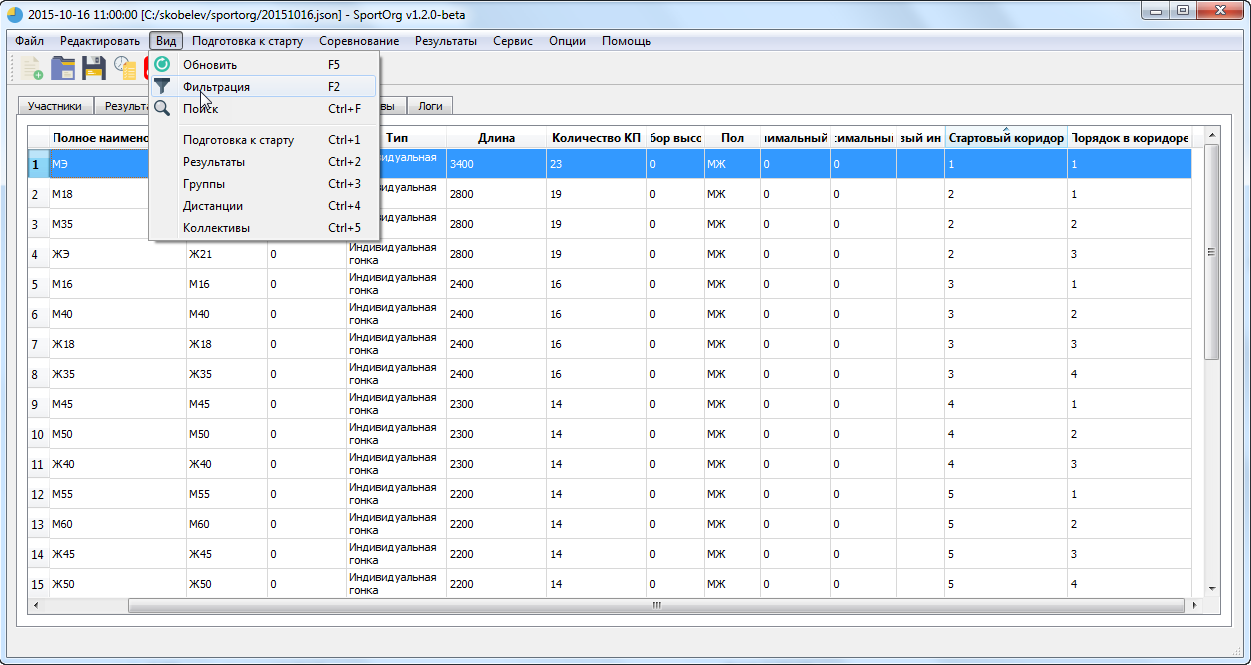Sort by Стартовый коридор column header
The height and width of the screenshot is (665, 1251).
[1006, 138]
